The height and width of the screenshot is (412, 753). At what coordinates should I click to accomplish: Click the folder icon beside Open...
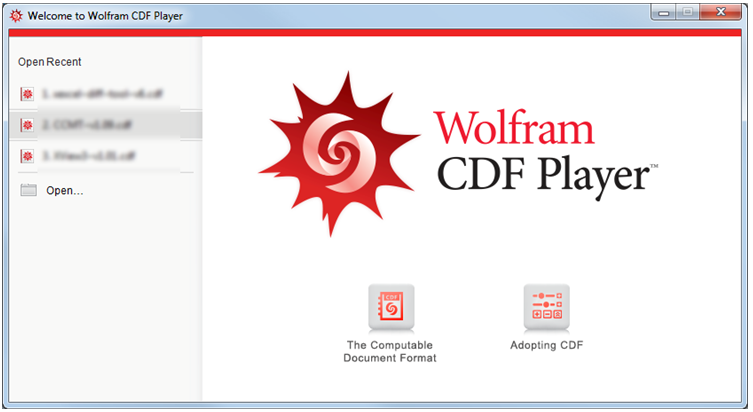click(28, 190)
